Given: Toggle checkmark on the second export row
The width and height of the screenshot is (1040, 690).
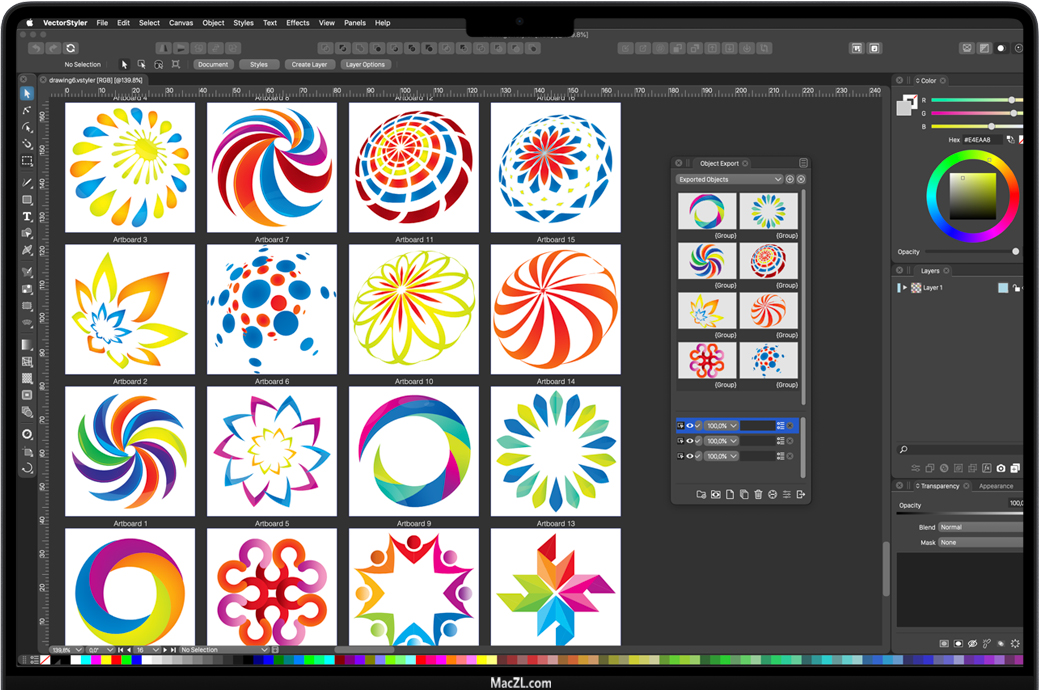Looking at the screenshot, I should click(698, 441).
